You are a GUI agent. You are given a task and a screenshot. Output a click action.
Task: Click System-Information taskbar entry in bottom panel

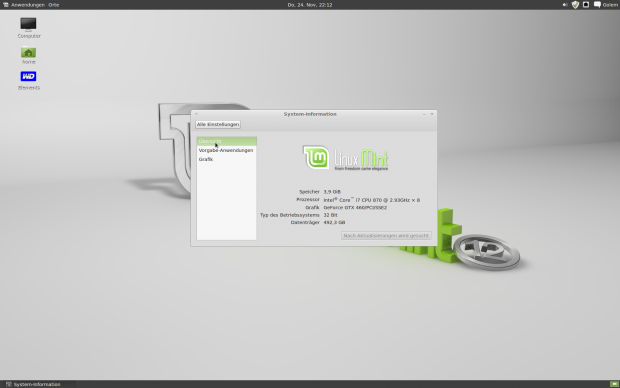tap(38, 384)
